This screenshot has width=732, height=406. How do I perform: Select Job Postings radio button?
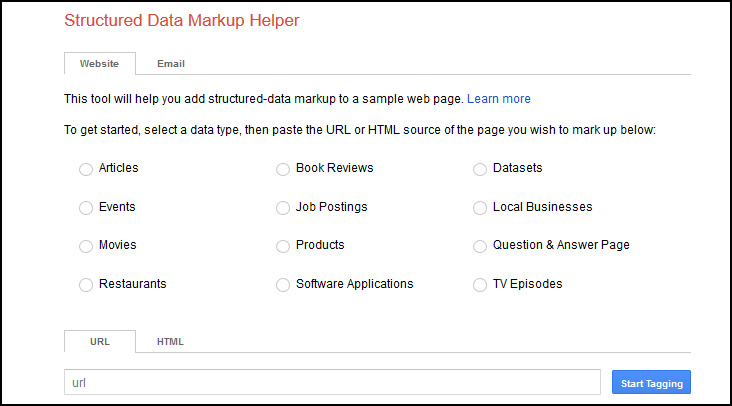click(x=283, y=208)
